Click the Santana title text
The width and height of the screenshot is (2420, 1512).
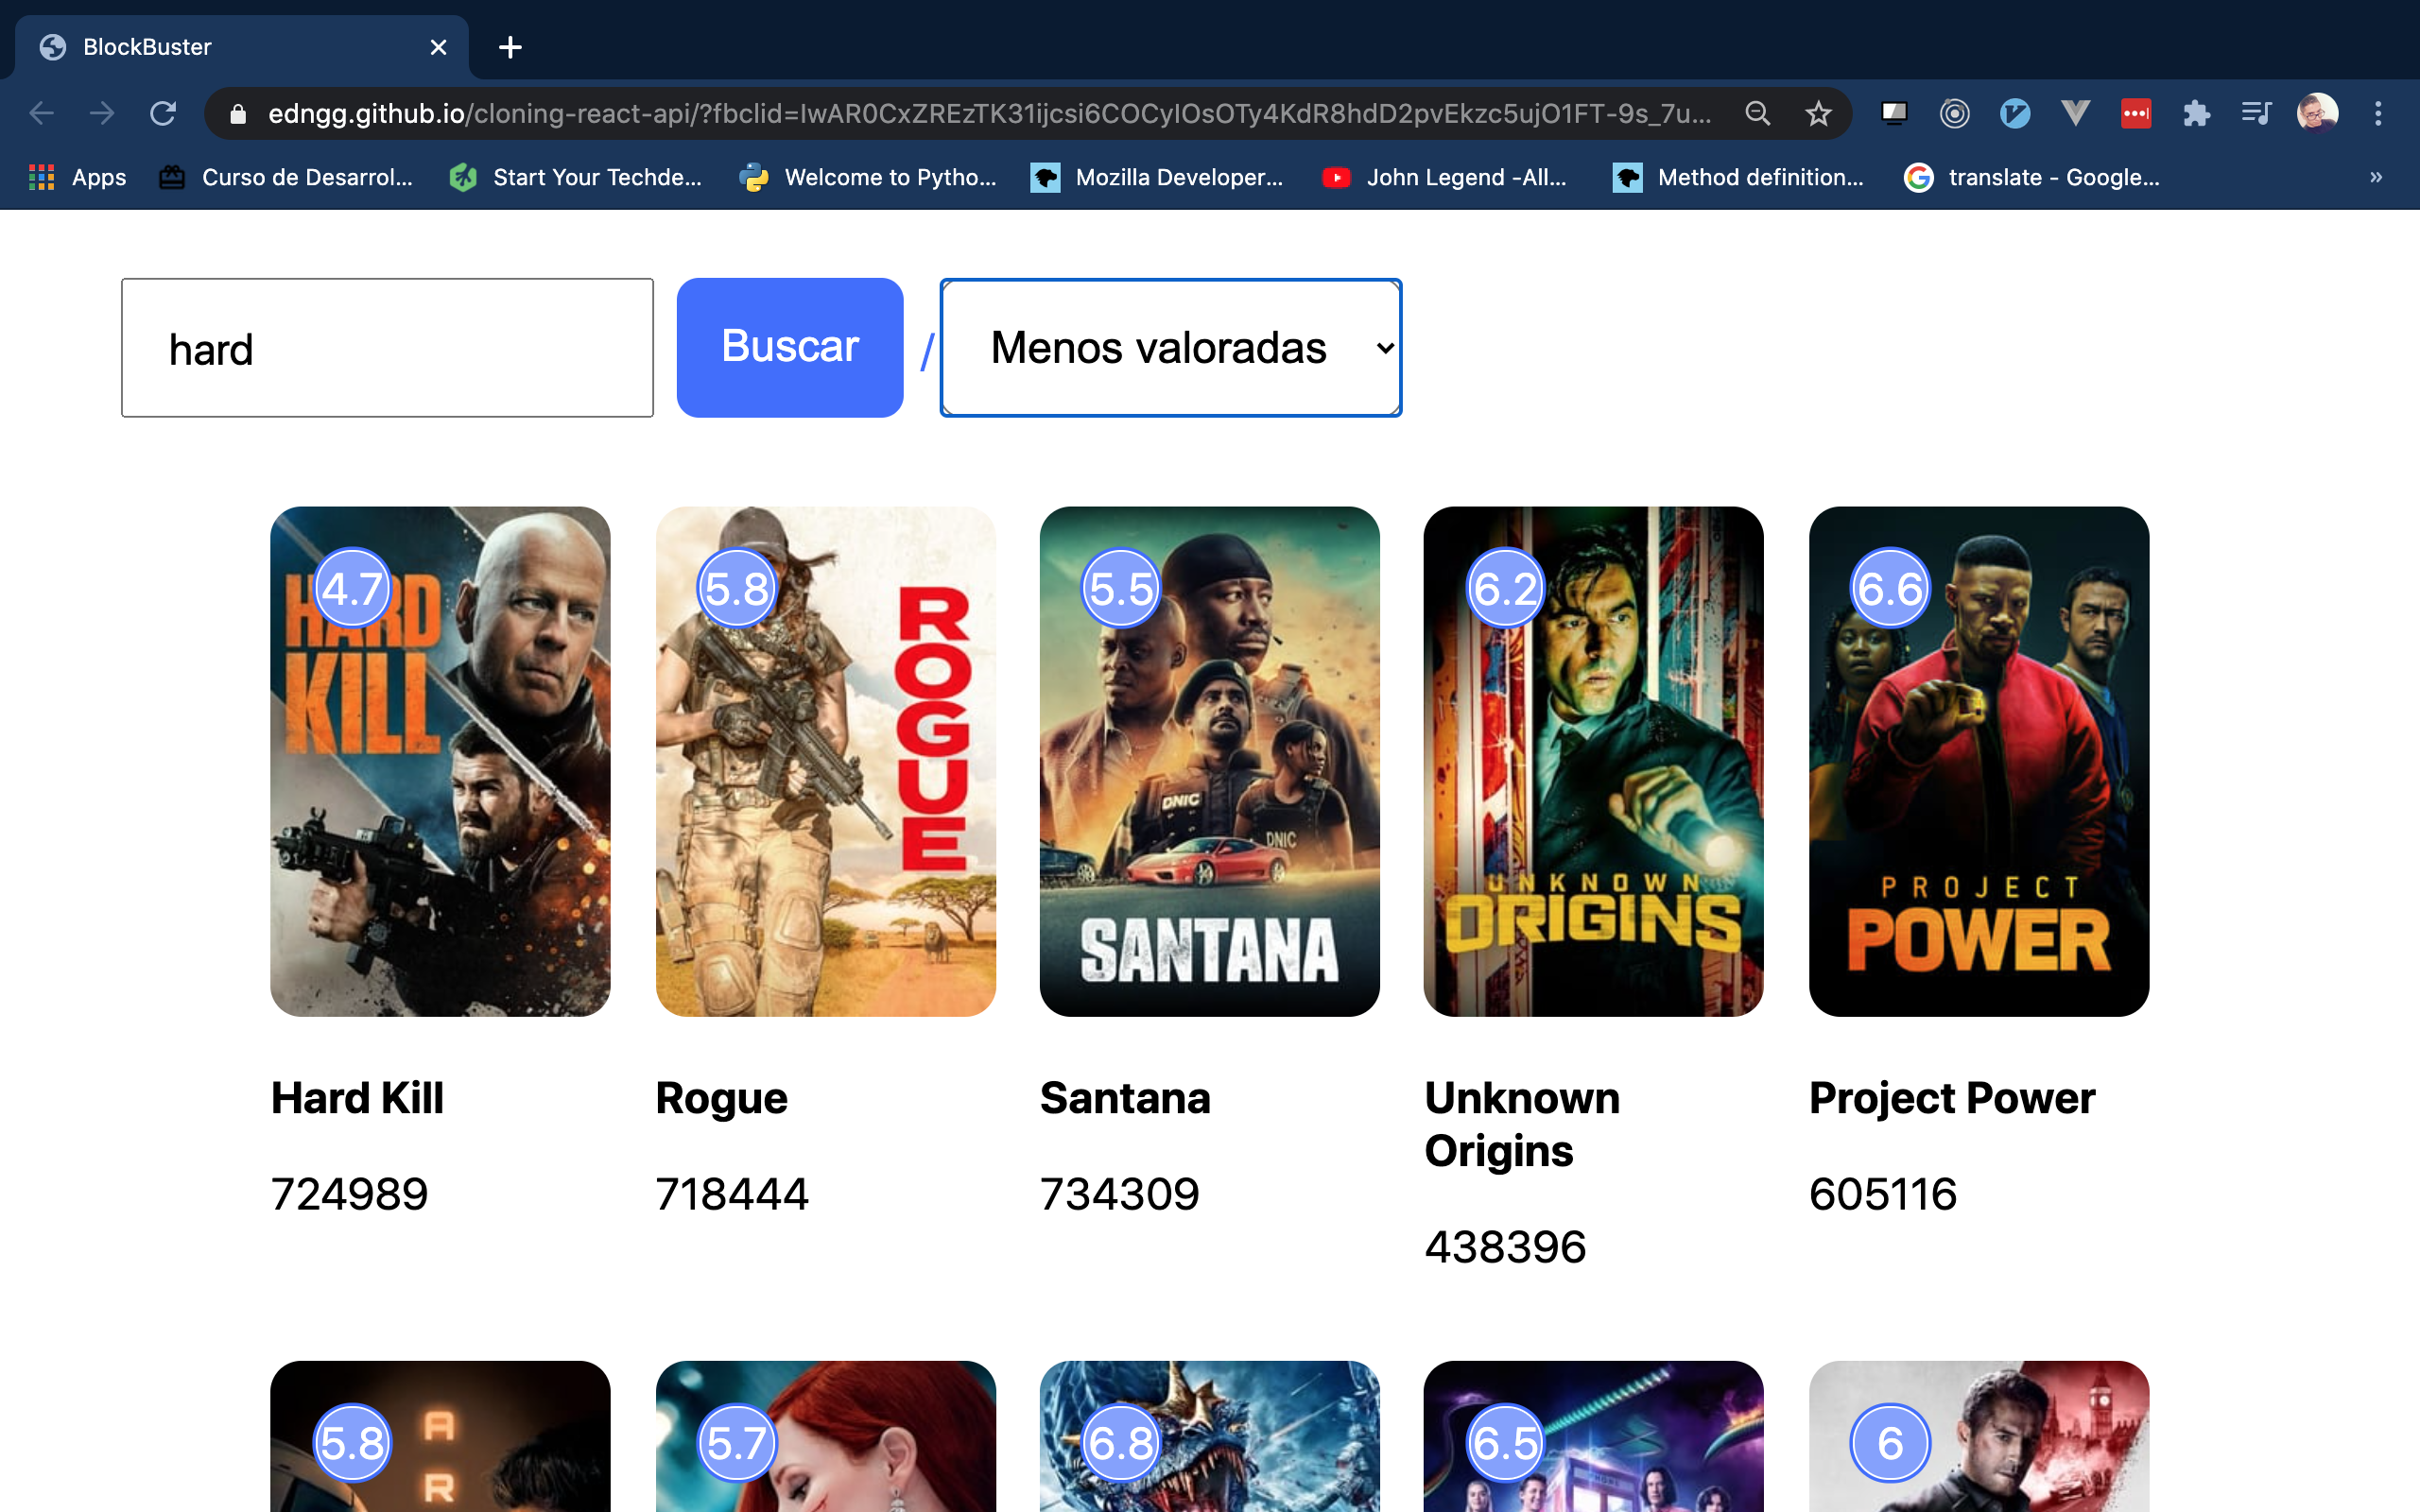[1125, 1098]
